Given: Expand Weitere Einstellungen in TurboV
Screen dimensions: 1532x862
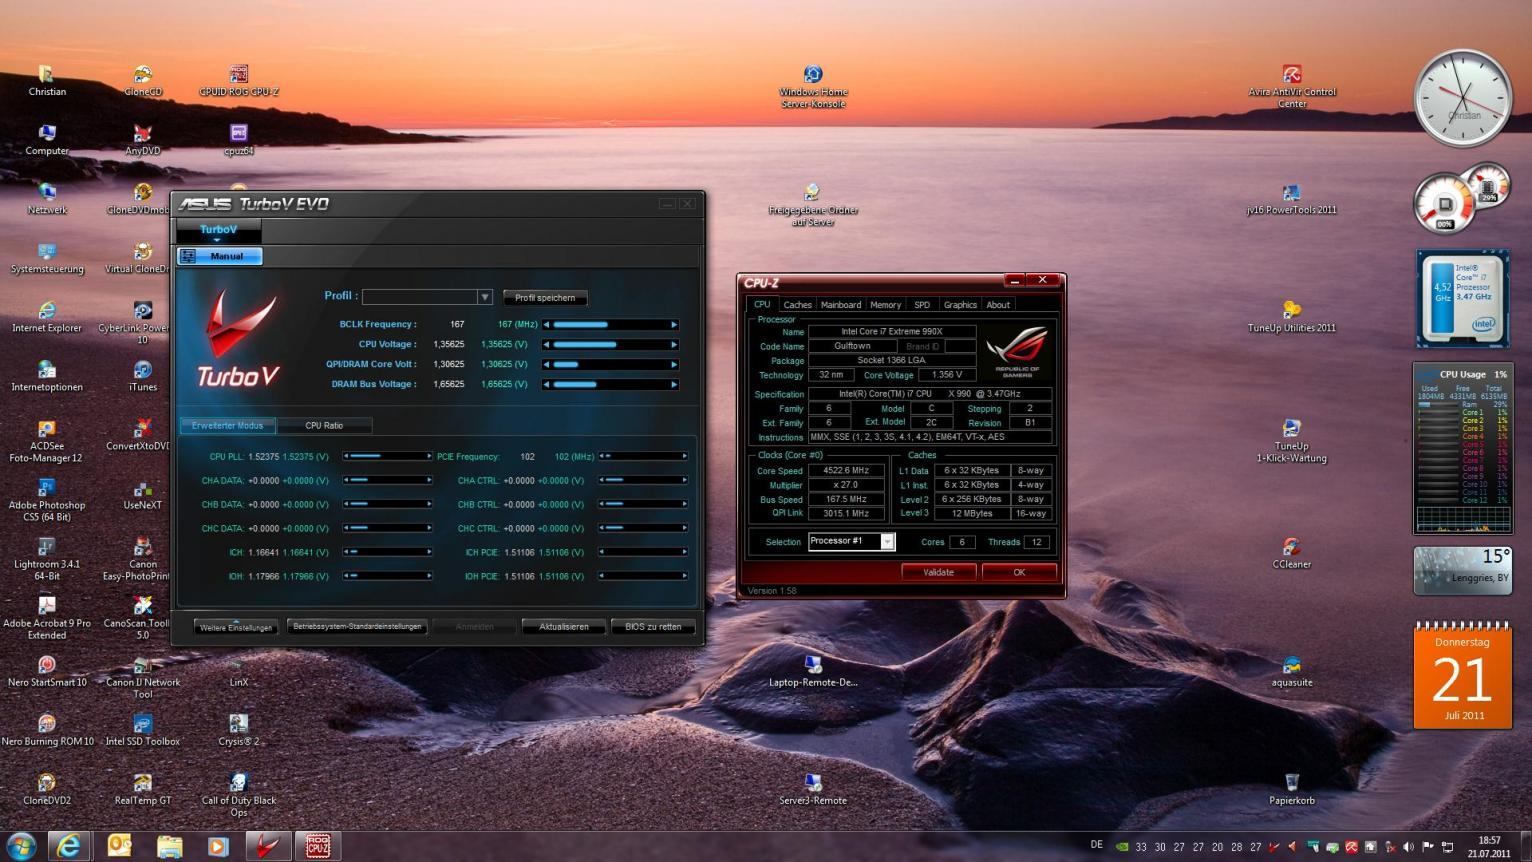Looking at the screenshot, I should pyautogui.click(x=236, y=627).
